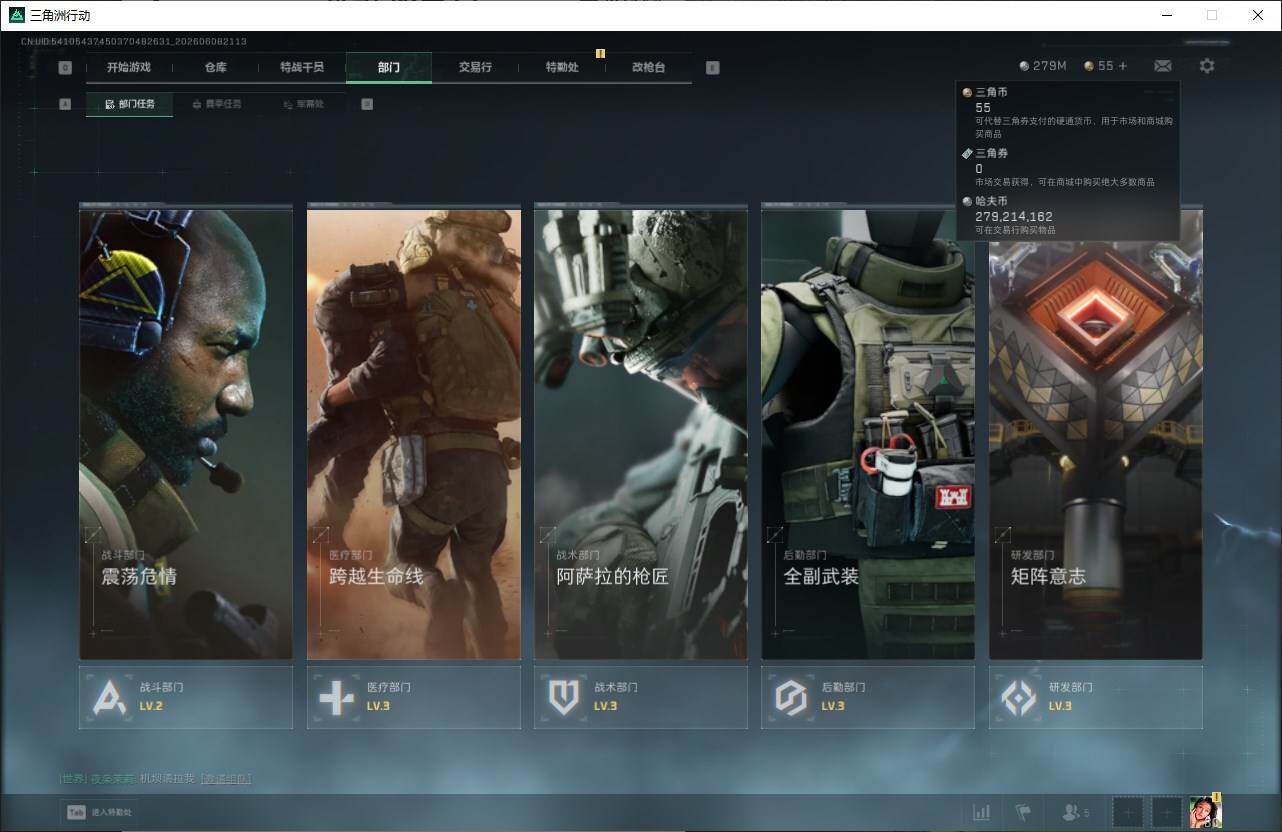Screen dimensions: 1282x832
Task: Select the 战斗部门 LV.2 label
Action: point(151,706)
